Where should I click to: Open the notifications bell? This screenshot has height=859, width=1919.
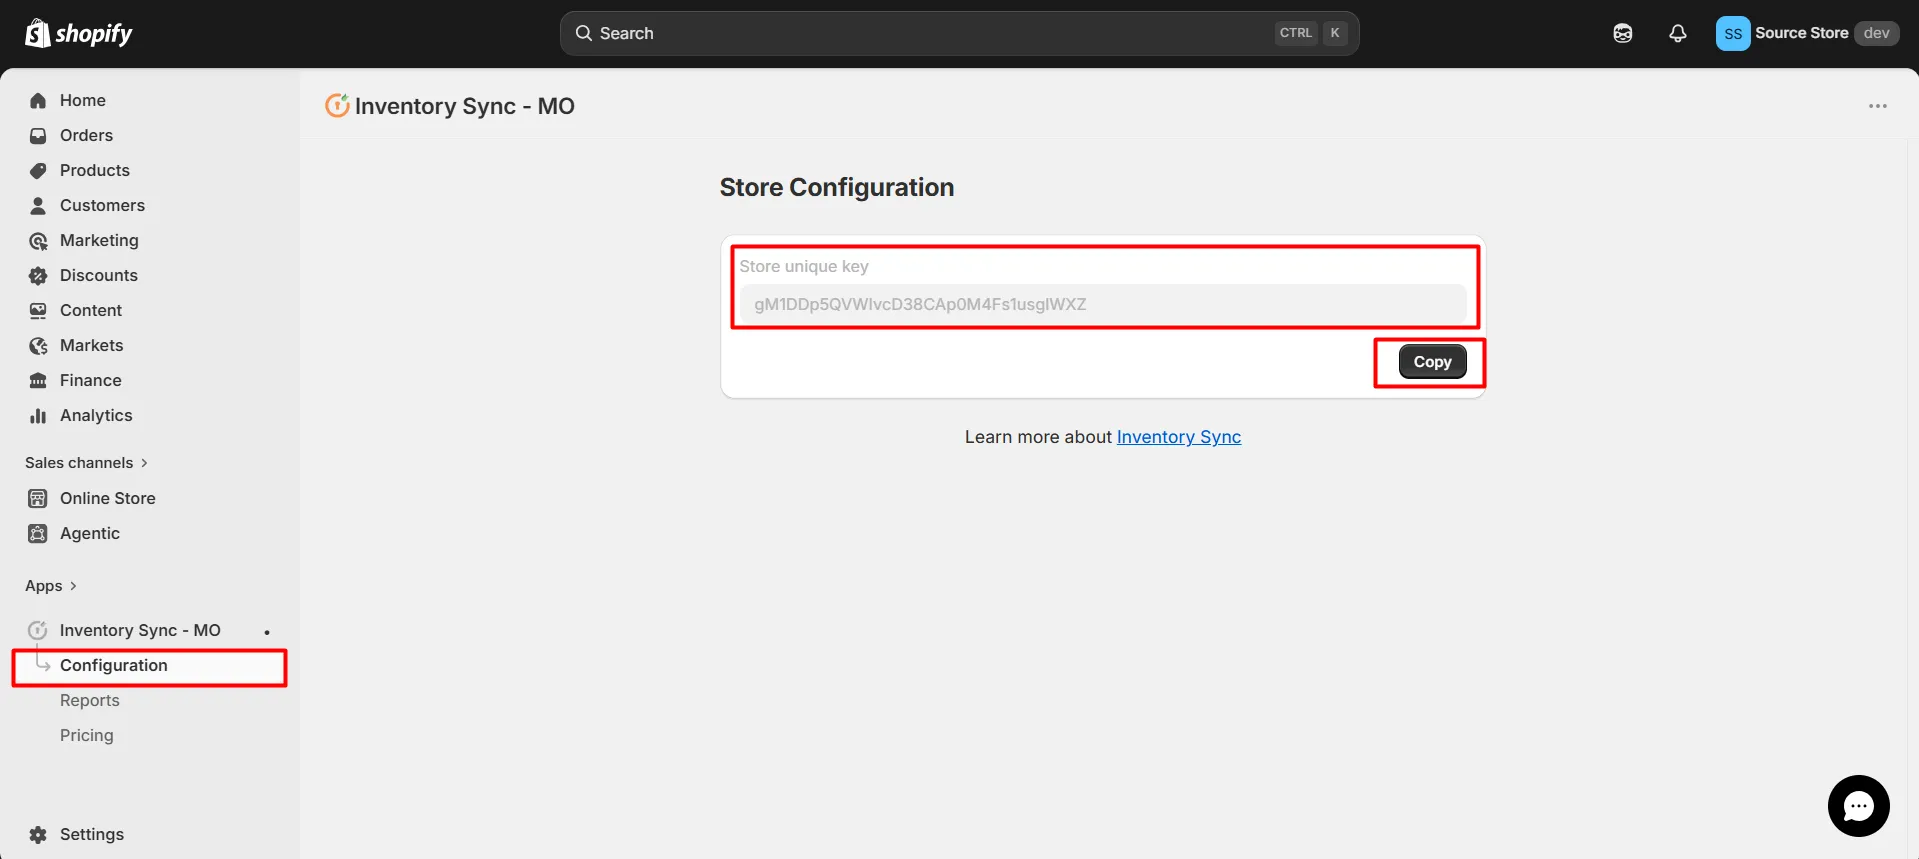(1678, 33)
